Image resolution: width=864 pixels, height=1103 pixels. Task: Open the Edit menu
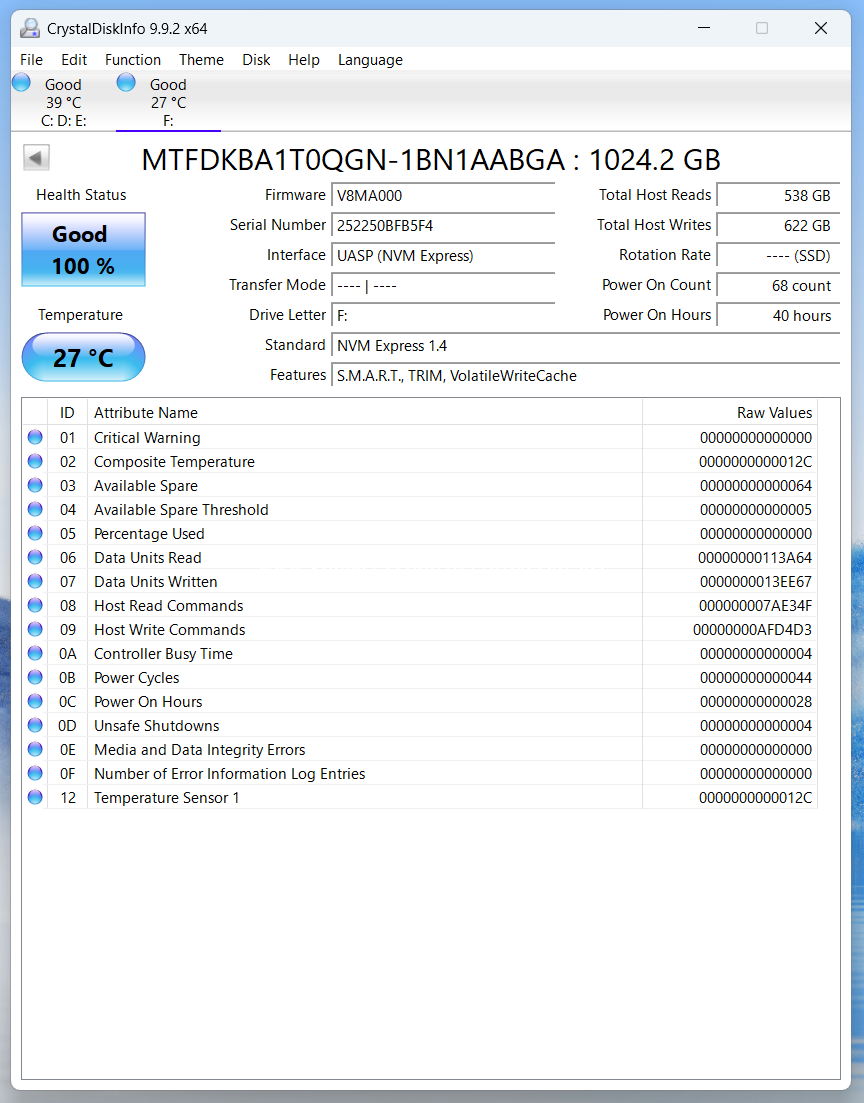point(74,60)
